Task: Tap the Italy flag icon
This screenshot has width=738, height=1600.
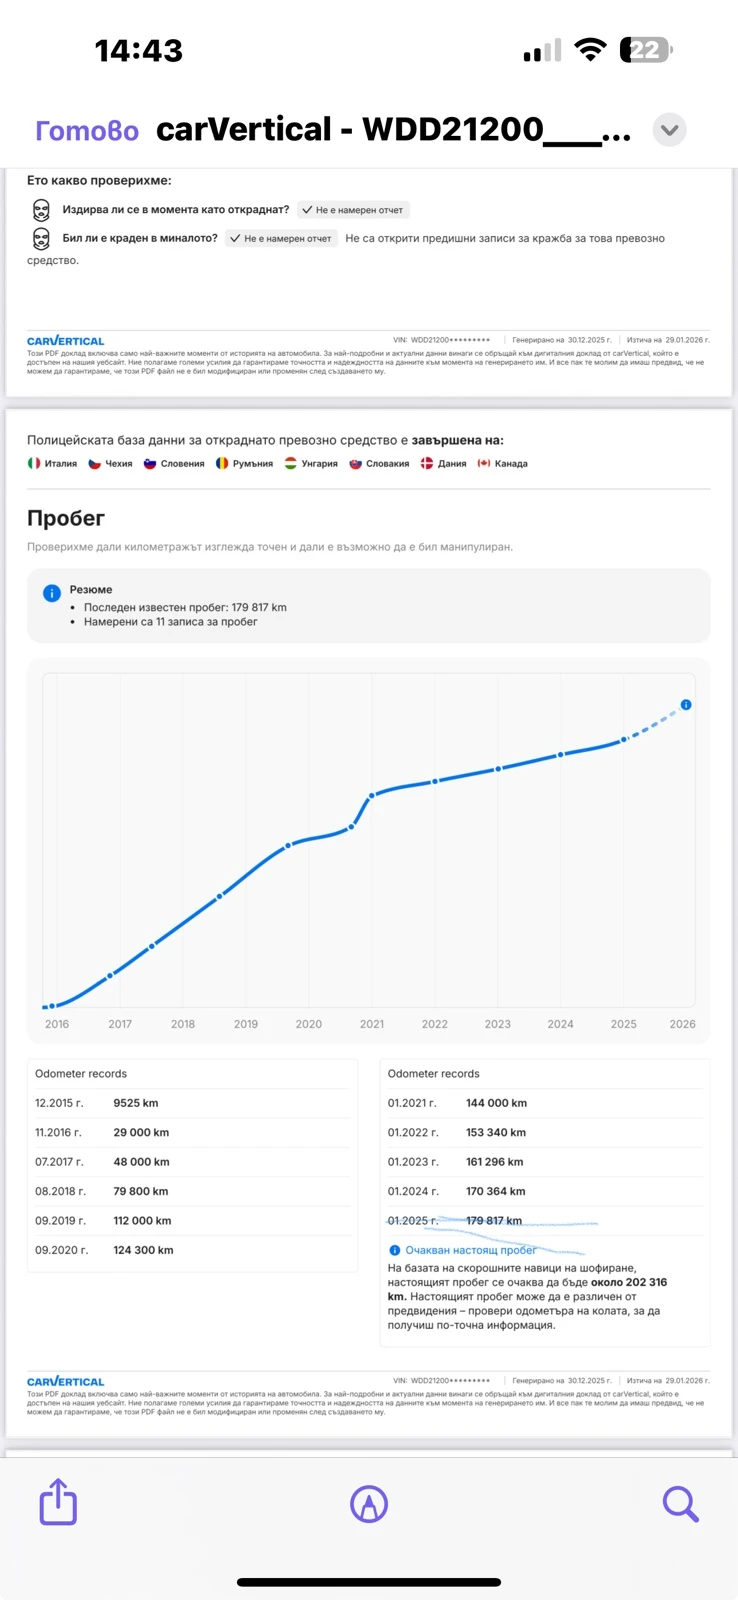Action: [x=34, y=464]
